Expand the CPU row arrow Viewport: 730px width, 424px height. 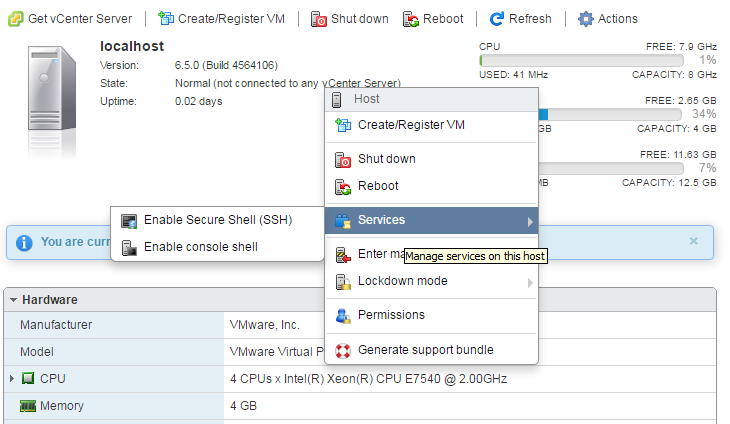[12, 378]
